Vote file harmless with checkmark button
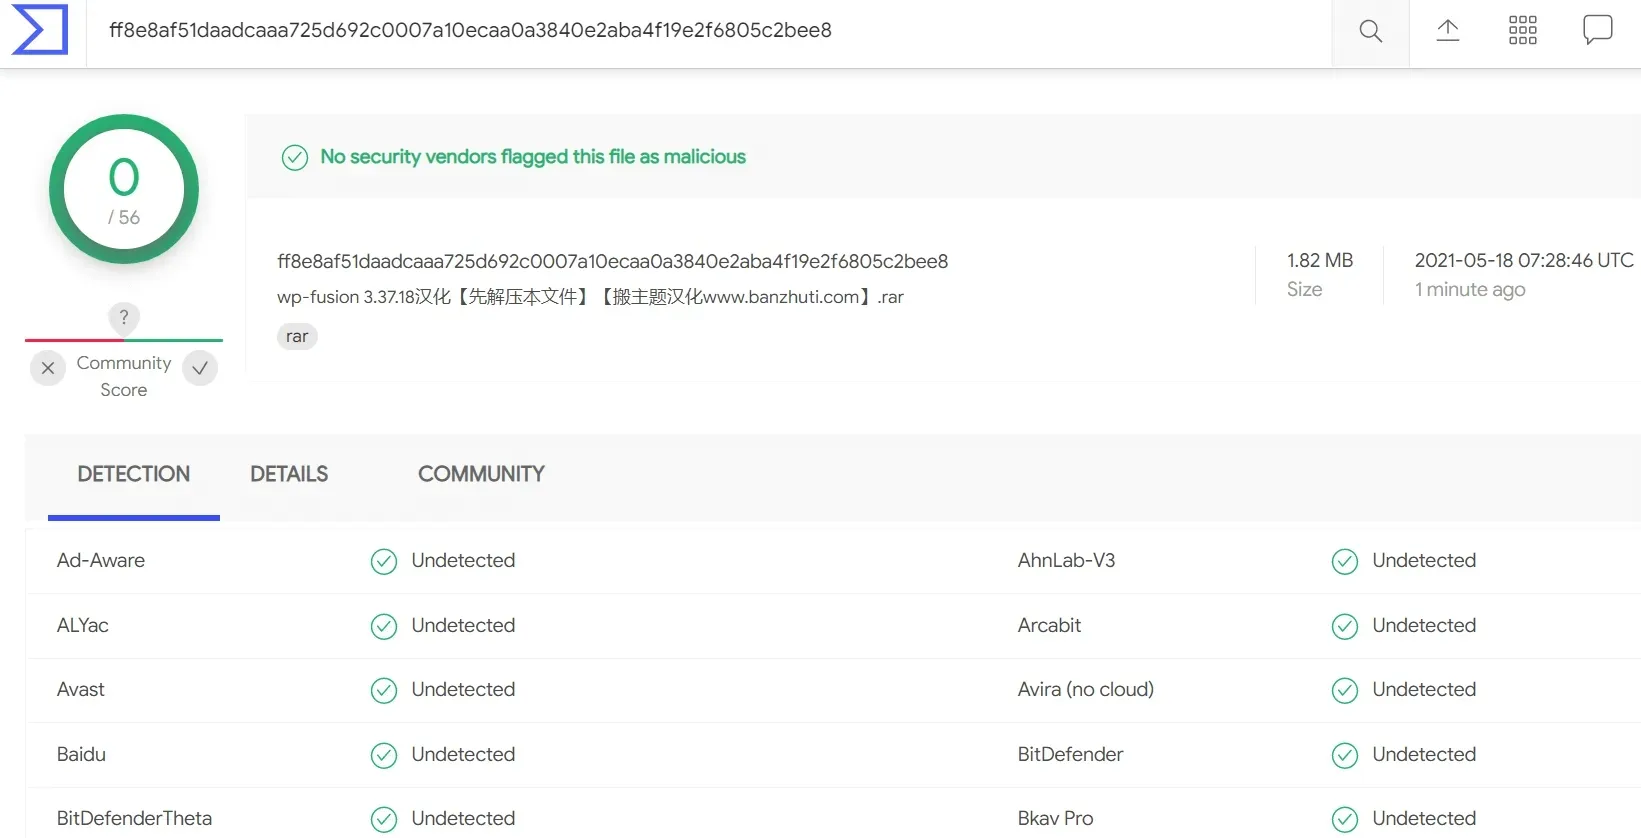 (x=200, y=368)
